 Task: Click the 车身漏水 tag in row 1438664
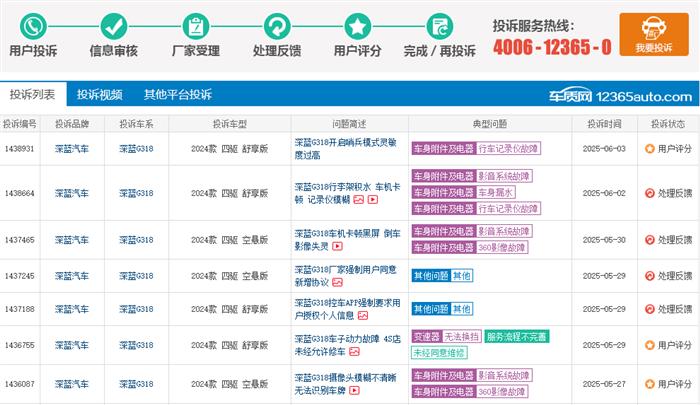496,192
